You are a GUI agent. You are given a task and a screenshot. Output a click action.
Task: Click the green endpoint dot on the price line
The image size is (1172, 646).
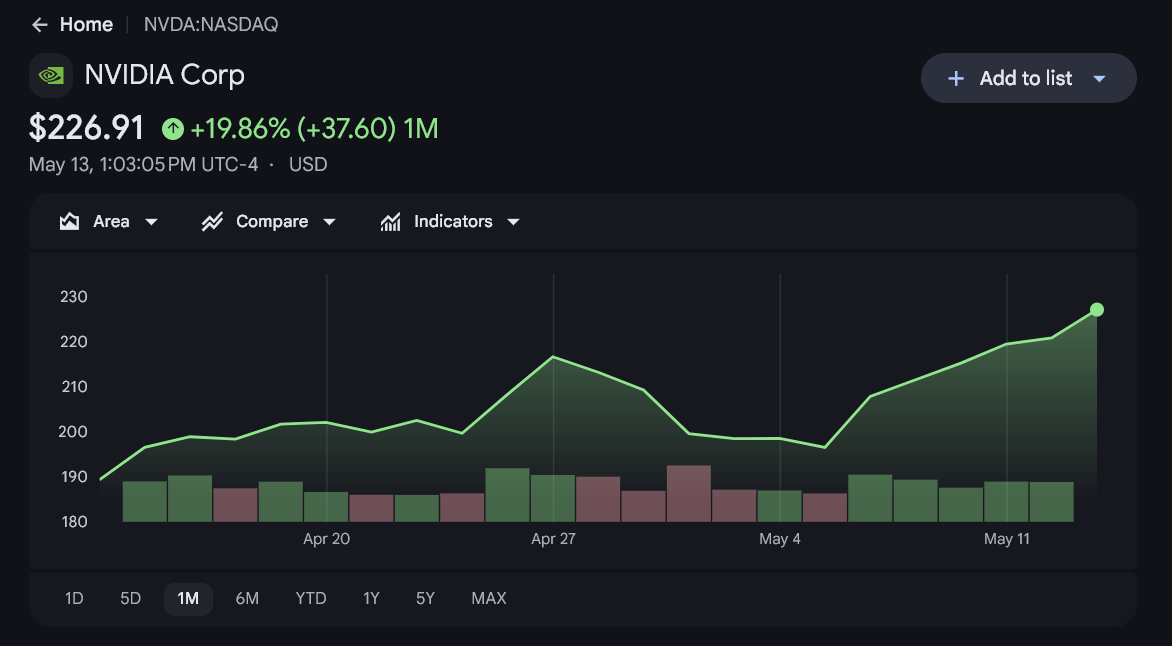1097,310
